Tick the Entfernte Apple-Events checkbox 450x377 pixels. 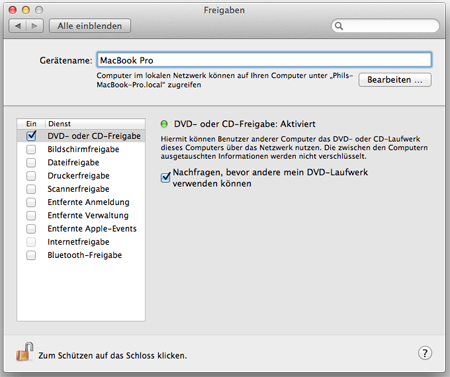[31, 229]
